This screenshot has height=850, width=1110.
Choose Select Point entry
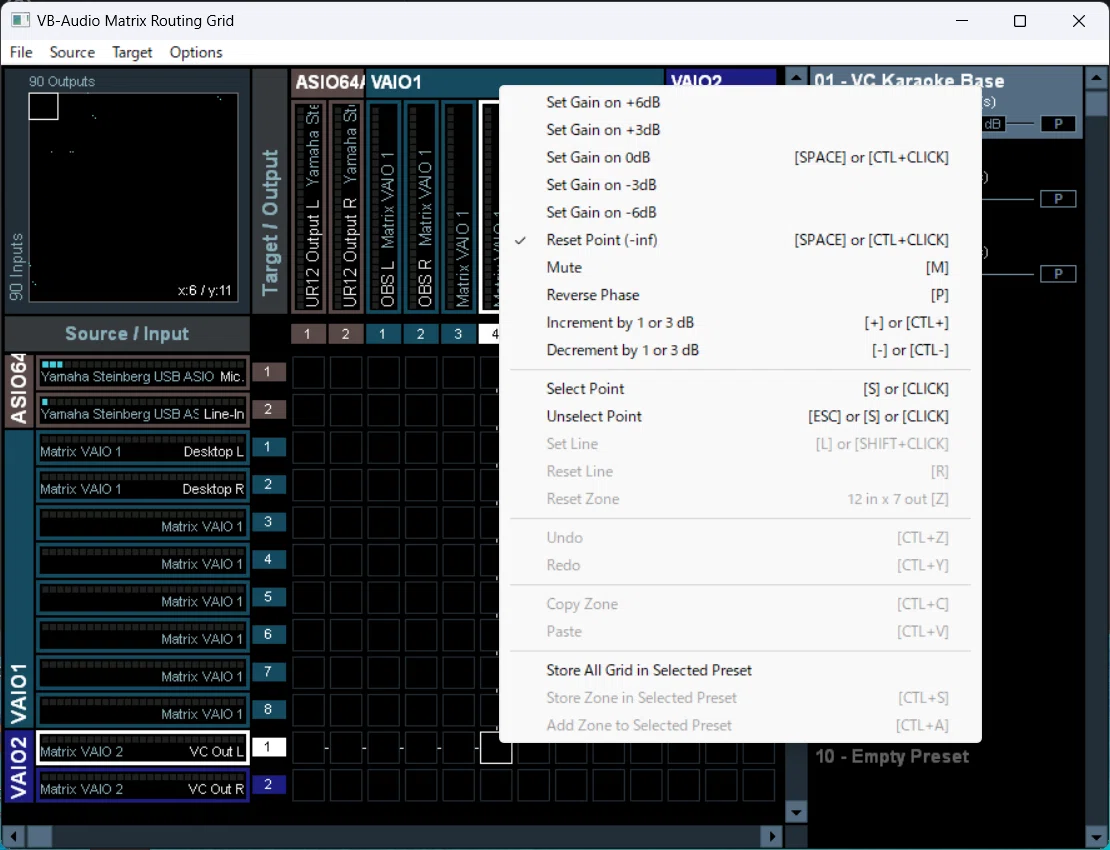pos(740,389)
